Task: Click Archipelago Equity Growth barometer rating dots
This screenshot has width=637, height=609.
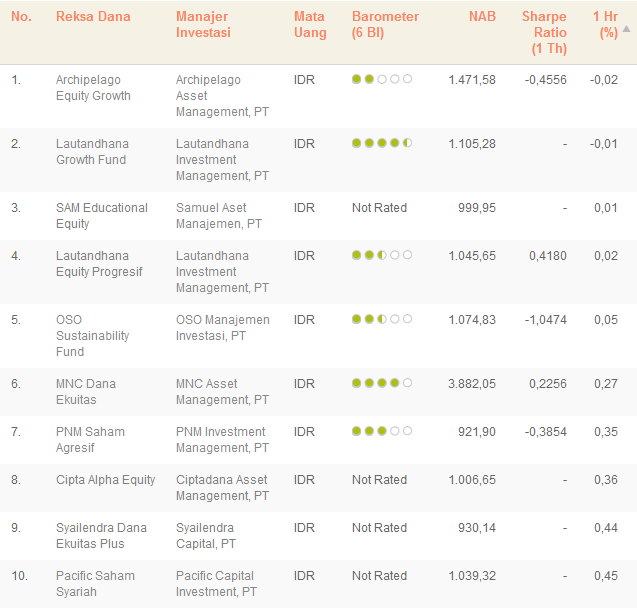Action: point(381,80)
